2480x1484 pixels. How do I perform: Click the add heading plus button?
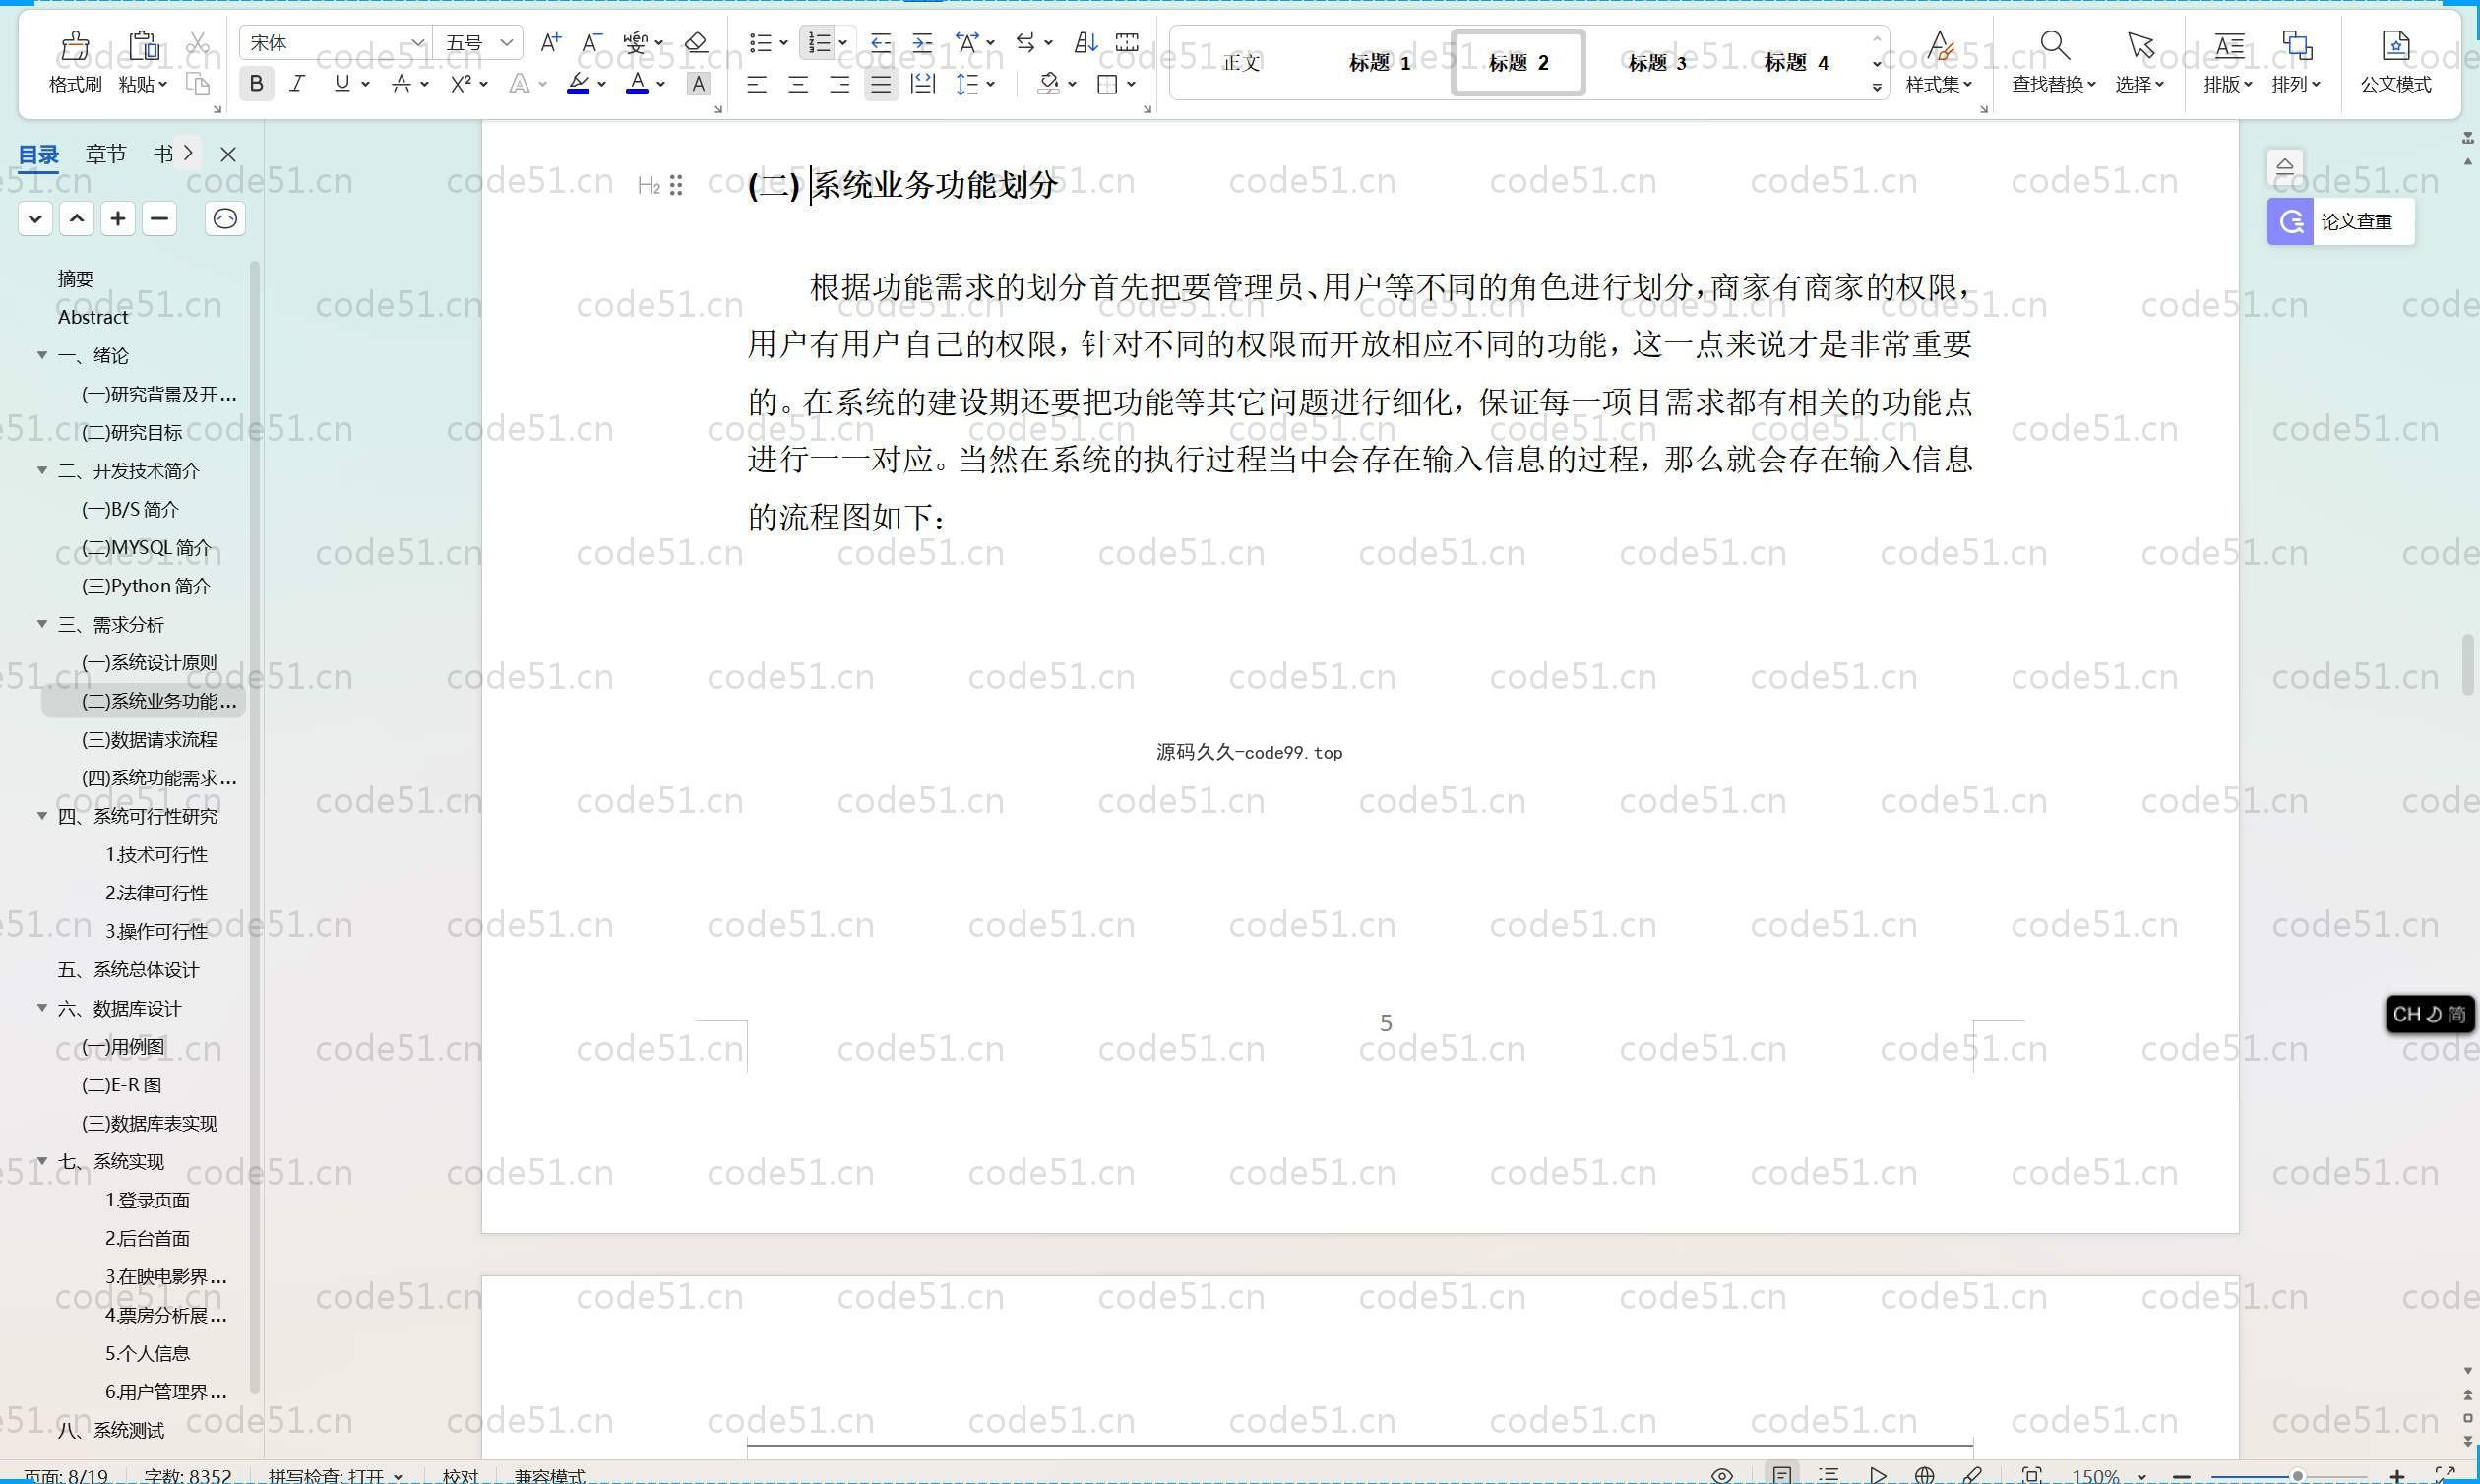pyautogui.click(x=118, y=218)
